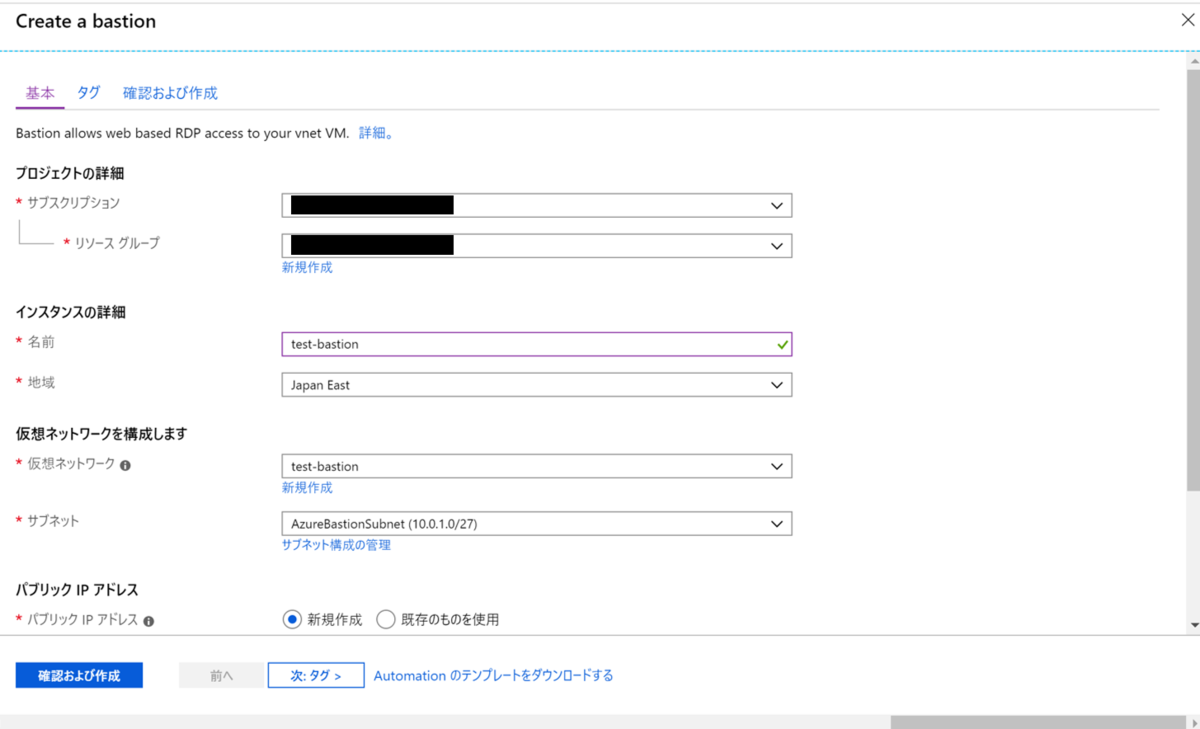Open サブネット構成の管理 link
The height and width of the screenshot is (729, 1200).
coord(336,545)
